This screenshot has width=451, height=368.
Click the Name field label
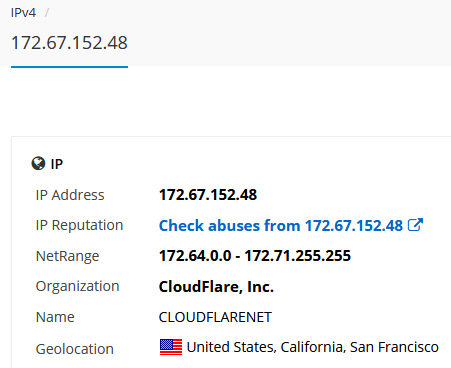(x=55, y=317)
